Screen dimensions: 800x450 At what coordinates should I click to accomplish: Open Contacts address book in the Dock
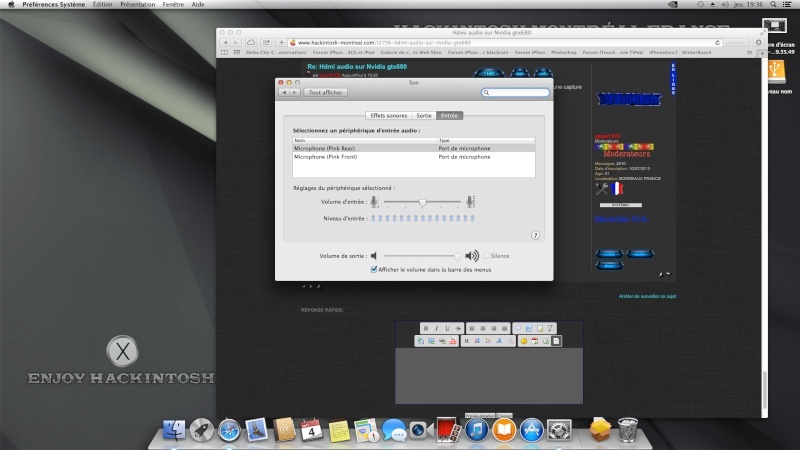(x=284, y=430)
